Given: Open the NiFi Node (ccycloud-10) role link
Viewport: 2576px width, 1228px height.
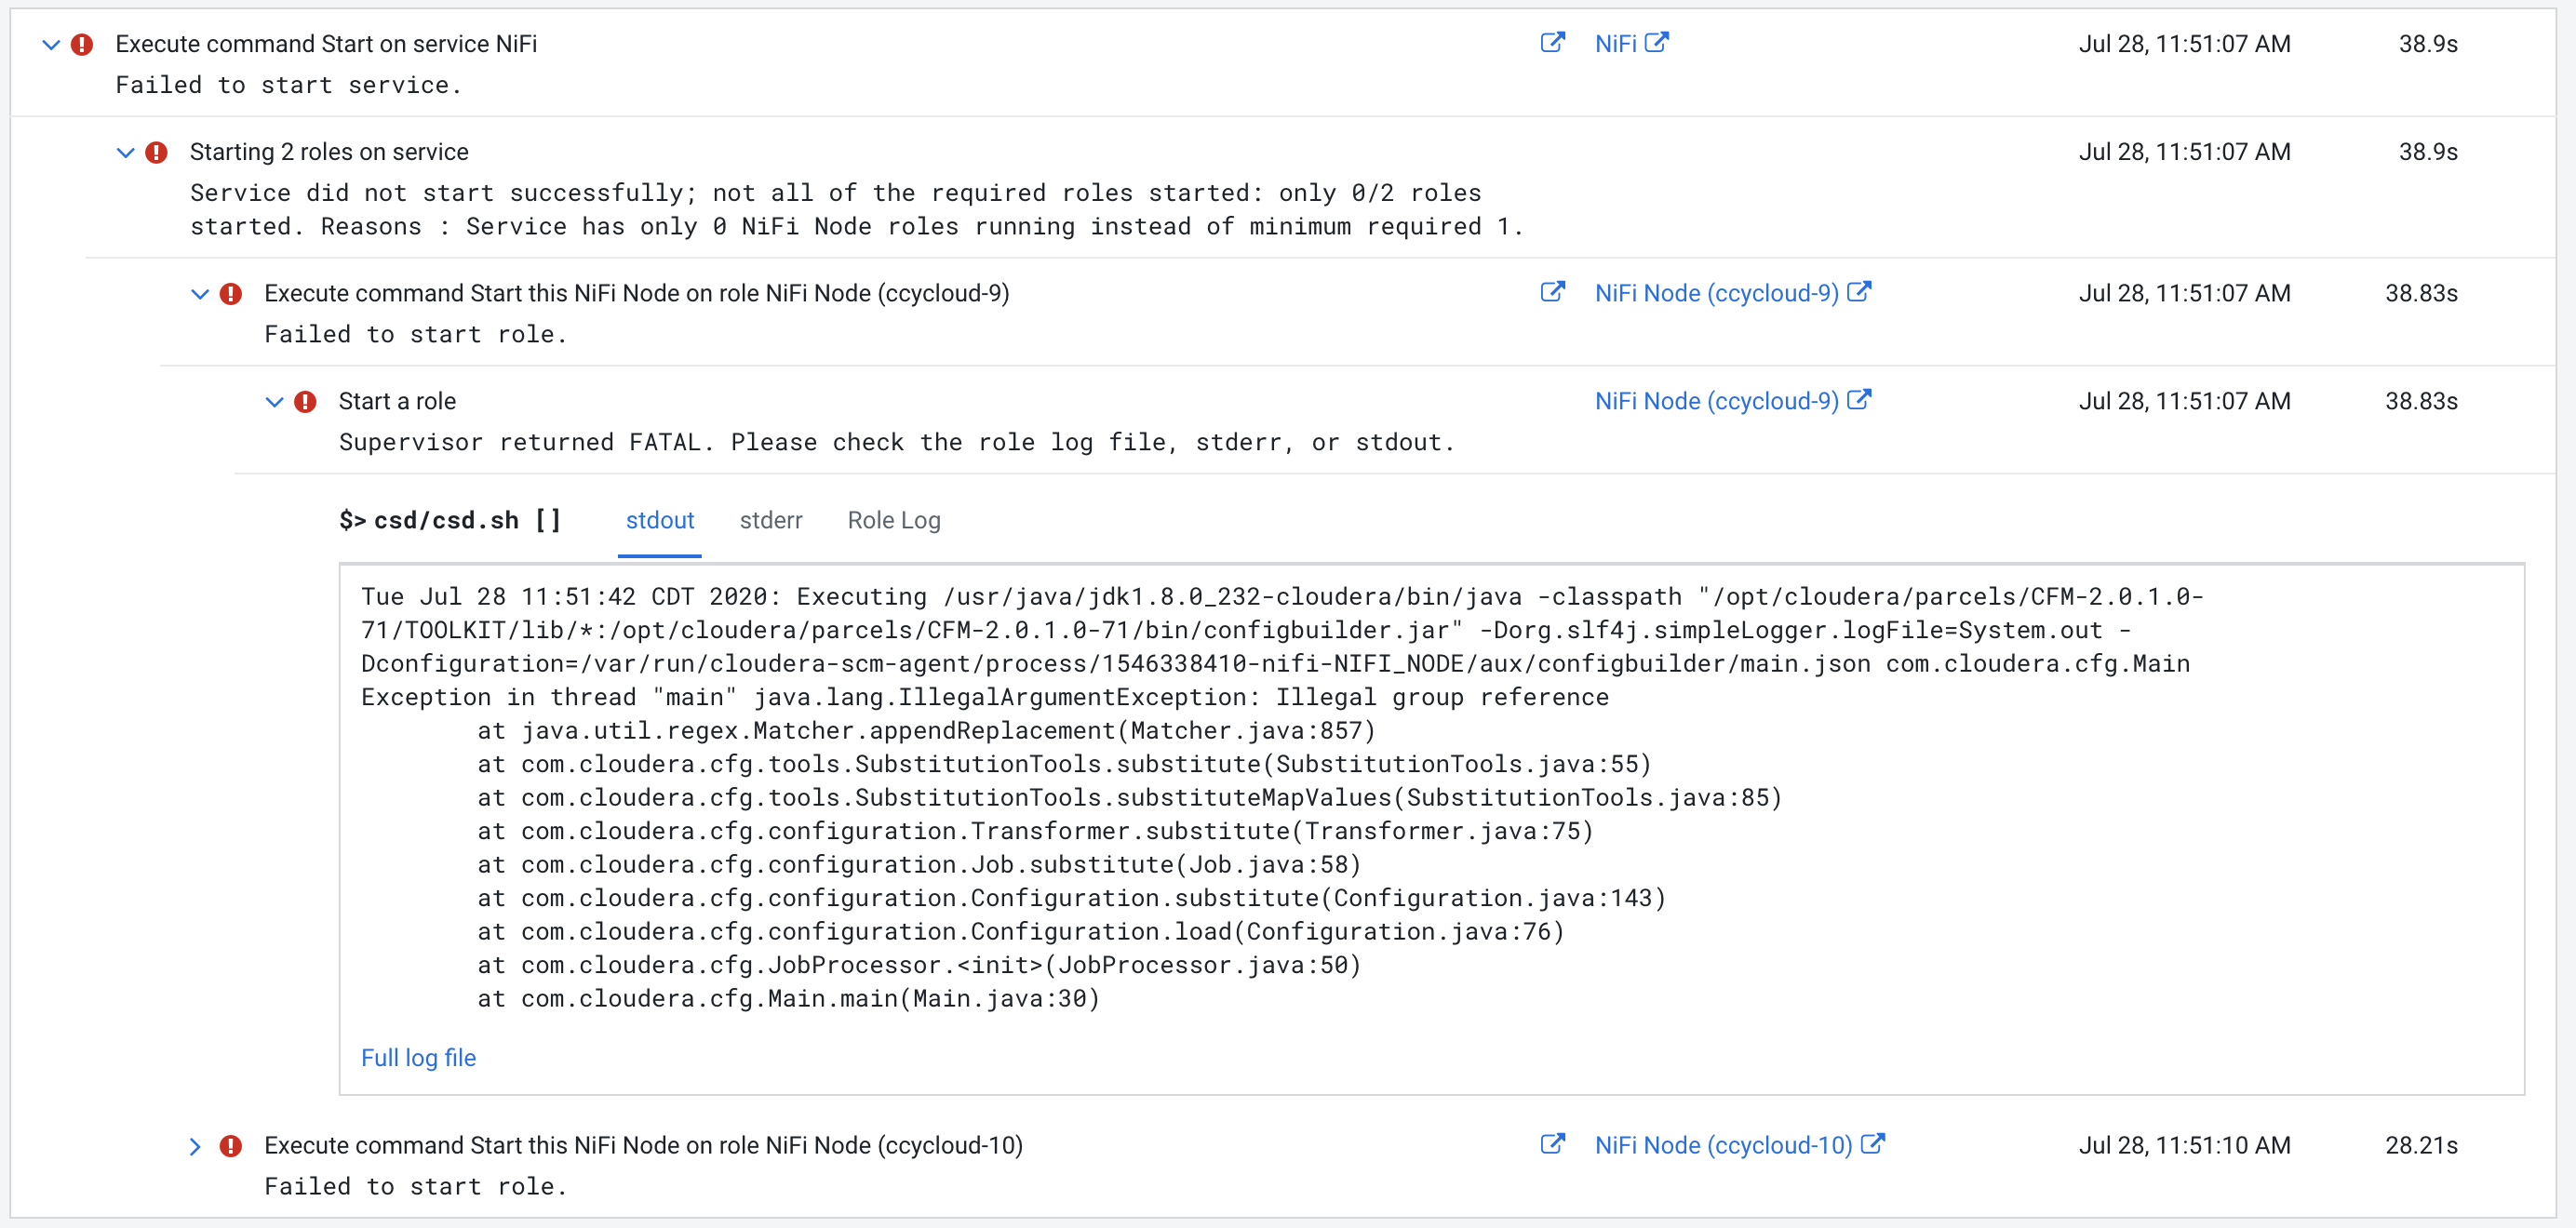Looking at the screenshot, I should (1723, 1145).
